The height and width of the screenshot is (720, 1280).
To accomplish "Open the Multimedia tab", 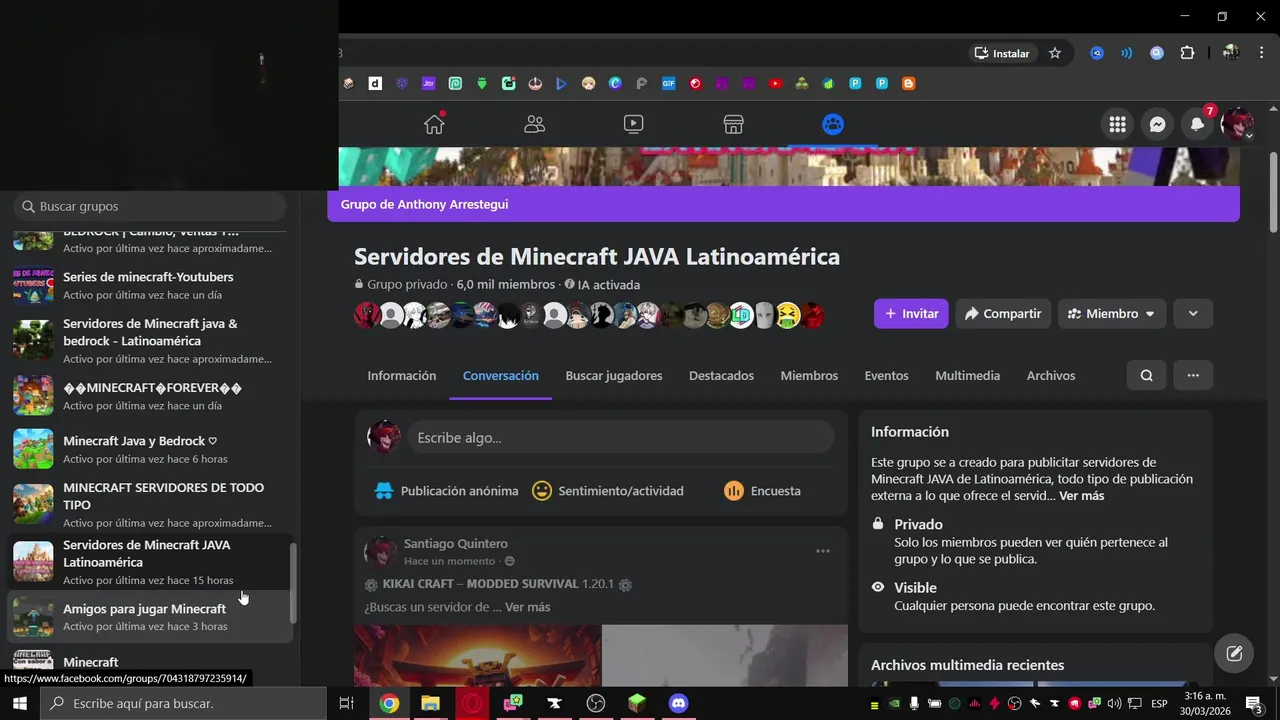I will coord(967,375).
